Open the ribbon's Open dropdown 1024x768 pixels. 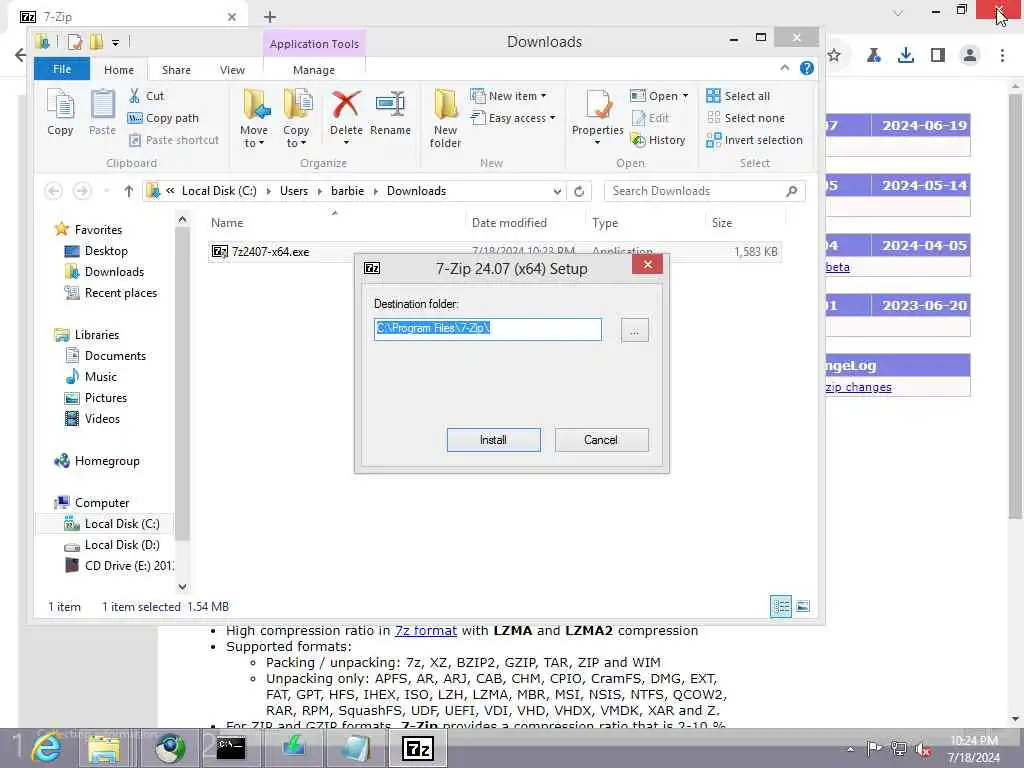[659, 96]
